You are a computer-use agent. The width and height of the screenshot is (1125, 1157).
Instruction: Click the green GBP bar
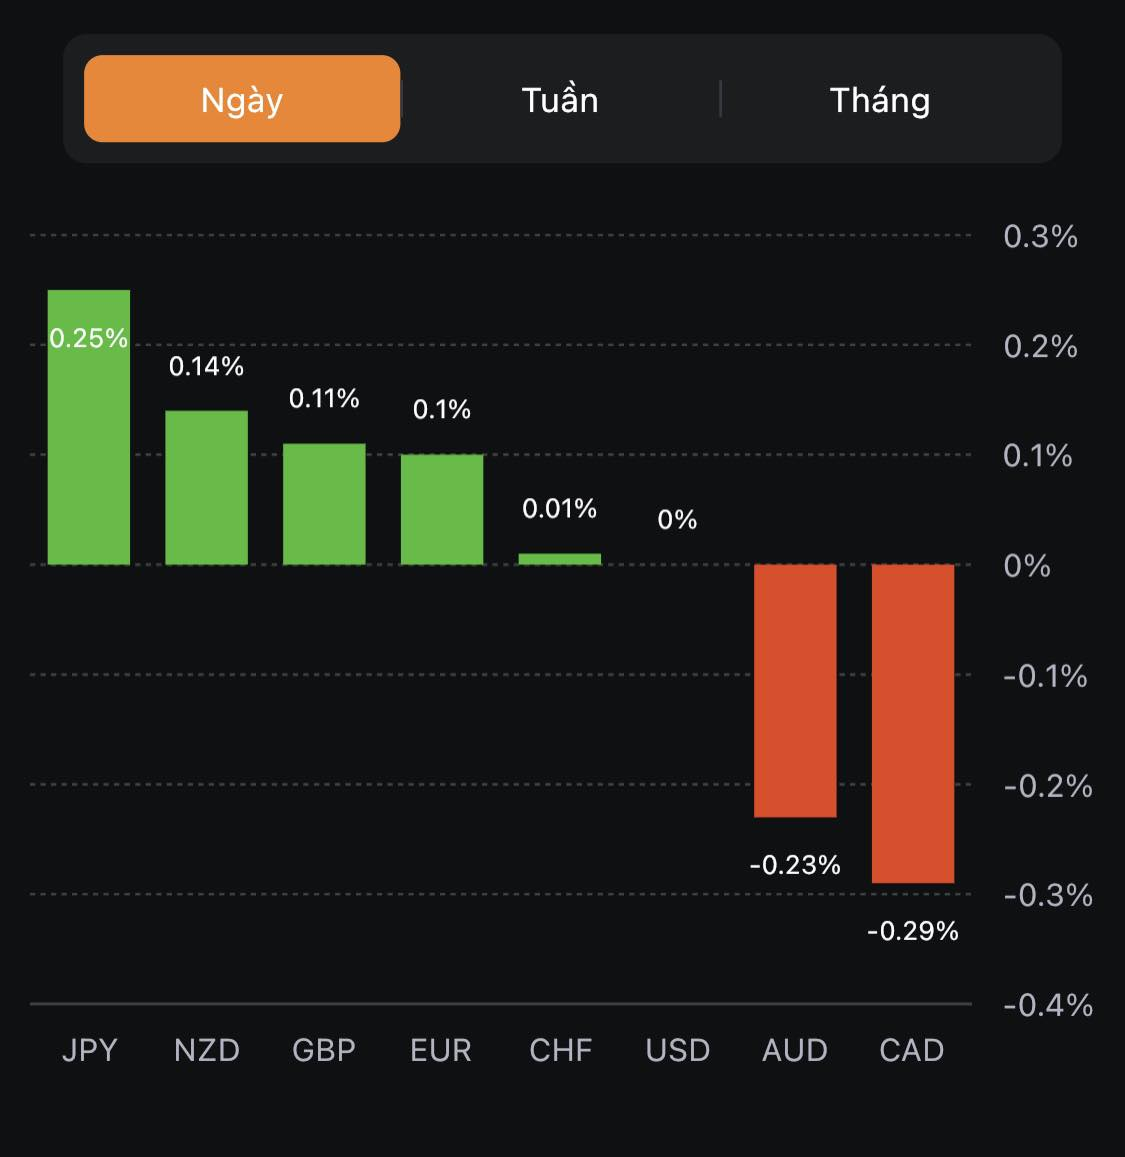(324, 504)
